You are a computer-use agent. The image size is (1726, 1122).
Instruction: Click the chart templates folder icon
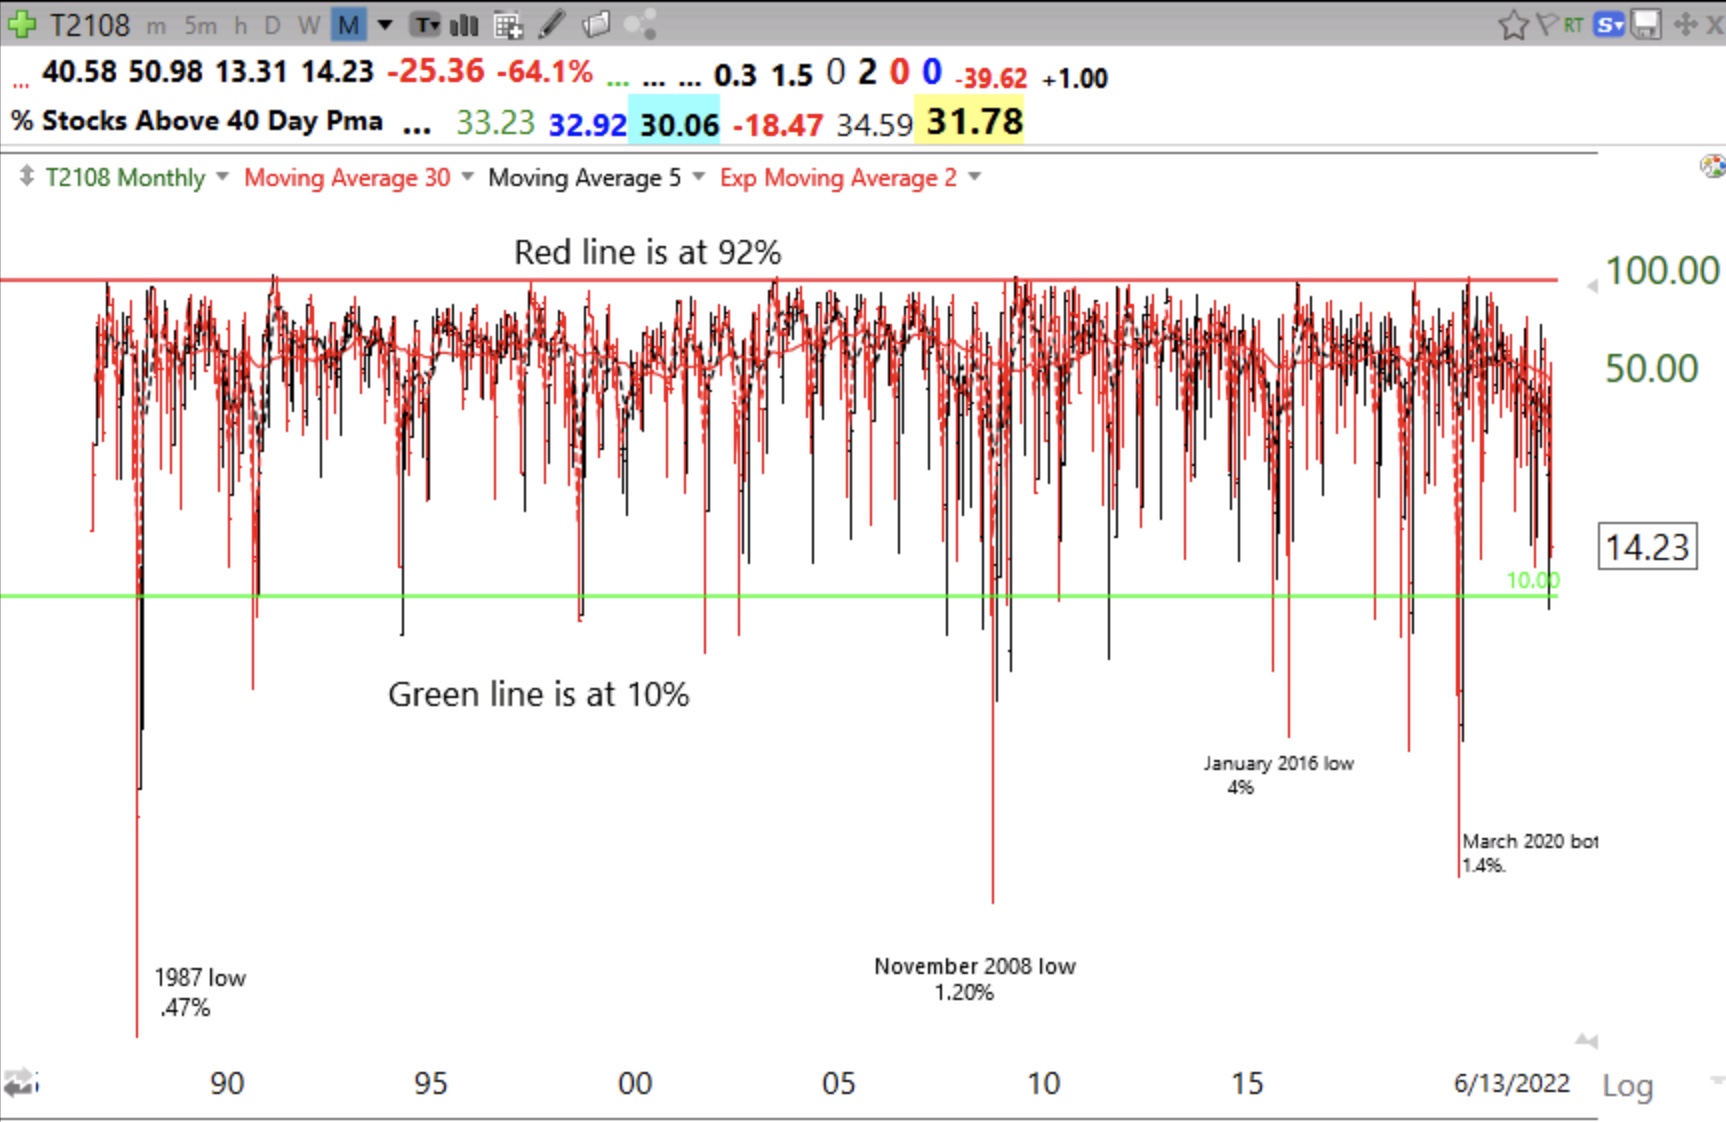pyautogui.click(x=596, y=25)
